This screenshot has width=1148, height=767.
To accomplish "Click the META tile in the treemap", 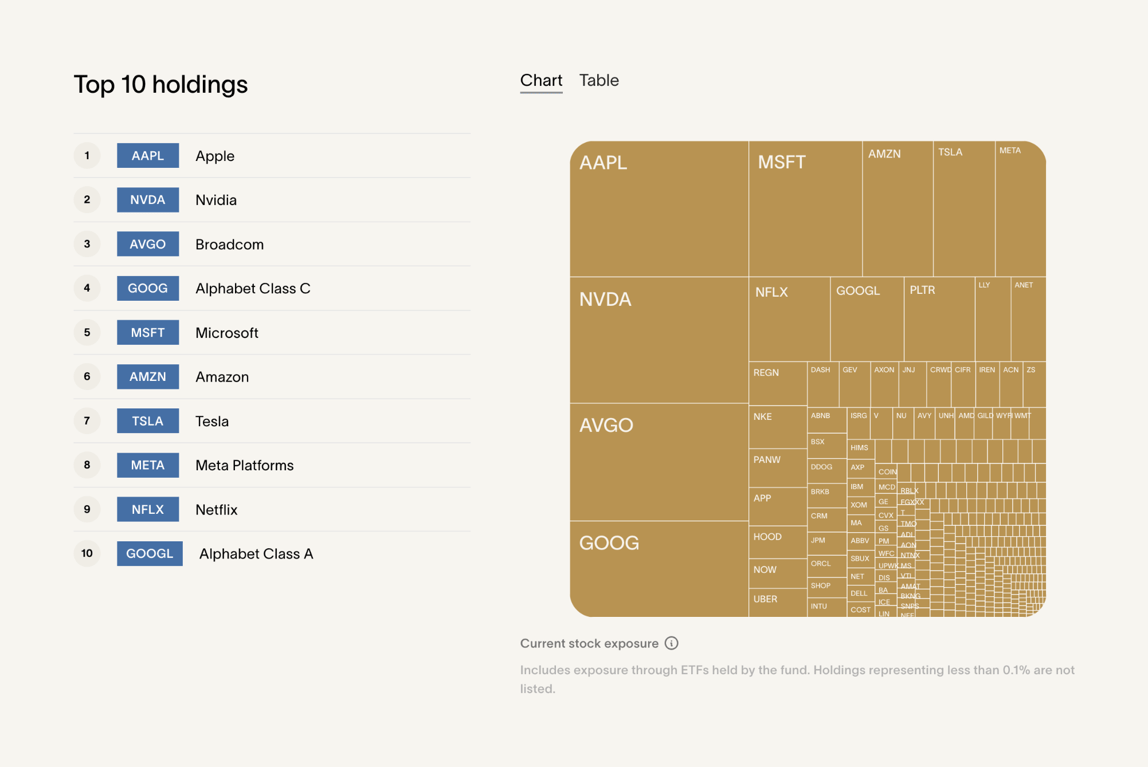I will 1021,209.
